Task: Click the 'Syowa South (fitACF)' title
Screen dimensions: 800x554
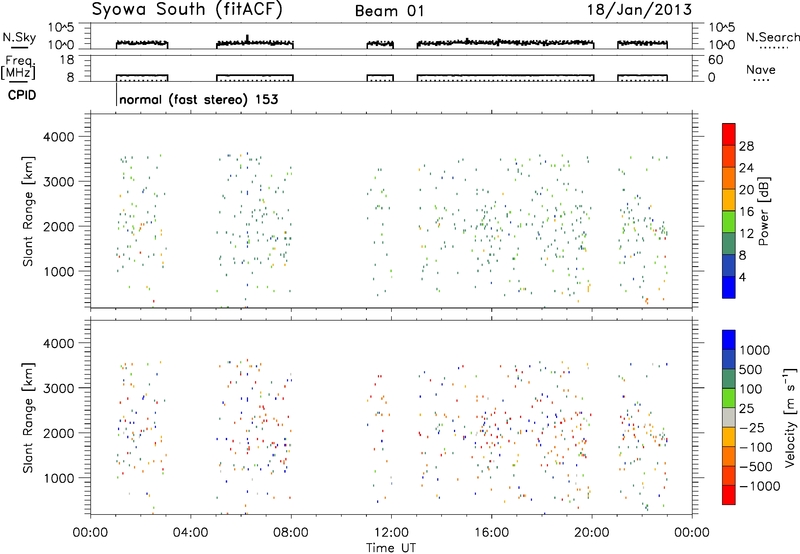Action: click(186, 10)
